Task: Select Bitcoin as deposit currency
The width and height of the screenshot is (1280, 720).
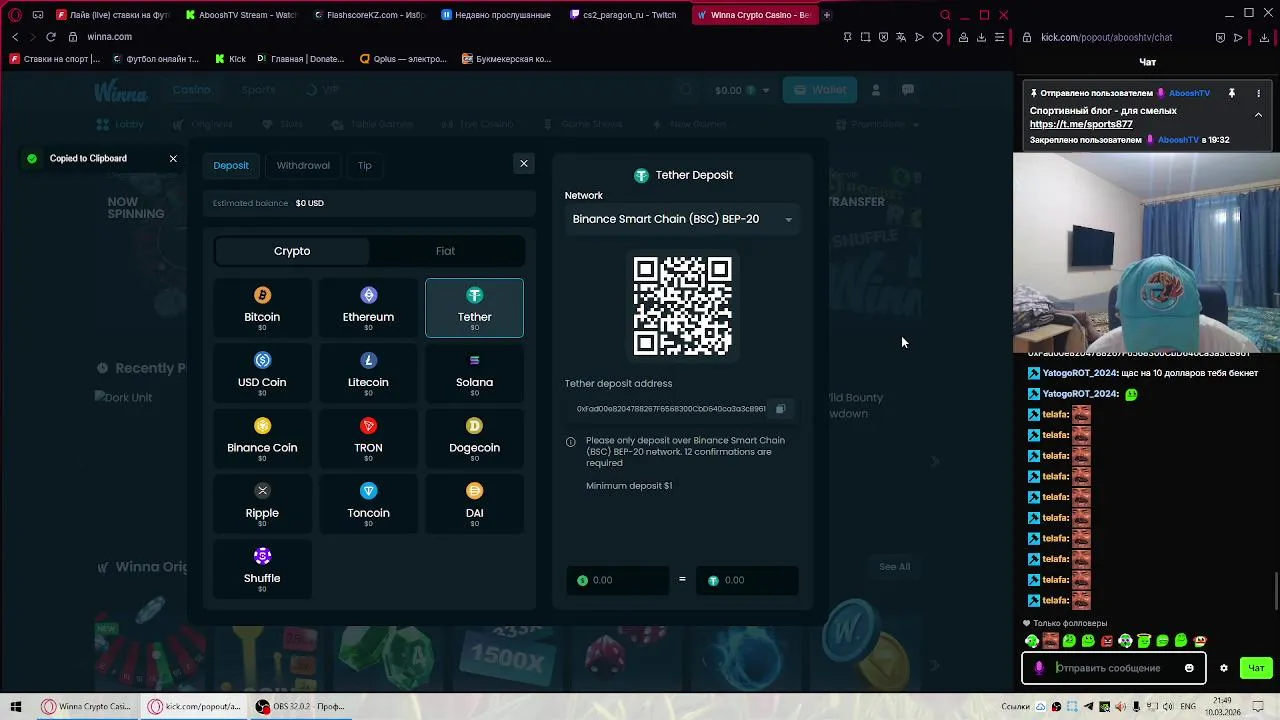Action: coord(262,308)
